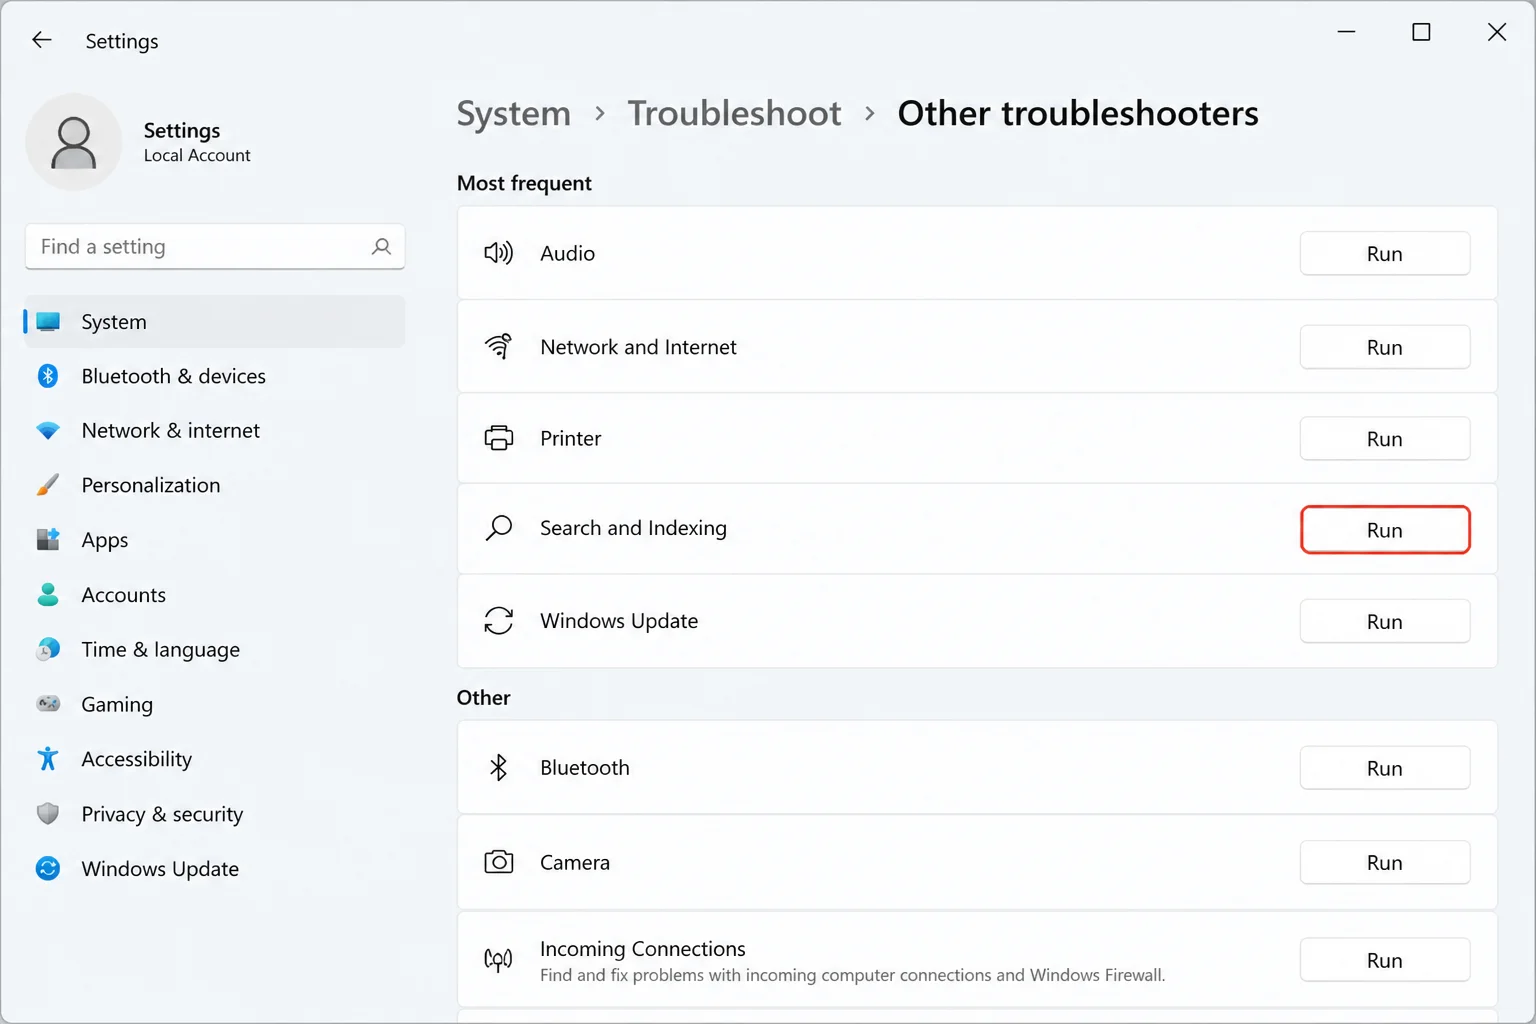Click the Audio row label

pyautogui.click(x=568, y=253)
